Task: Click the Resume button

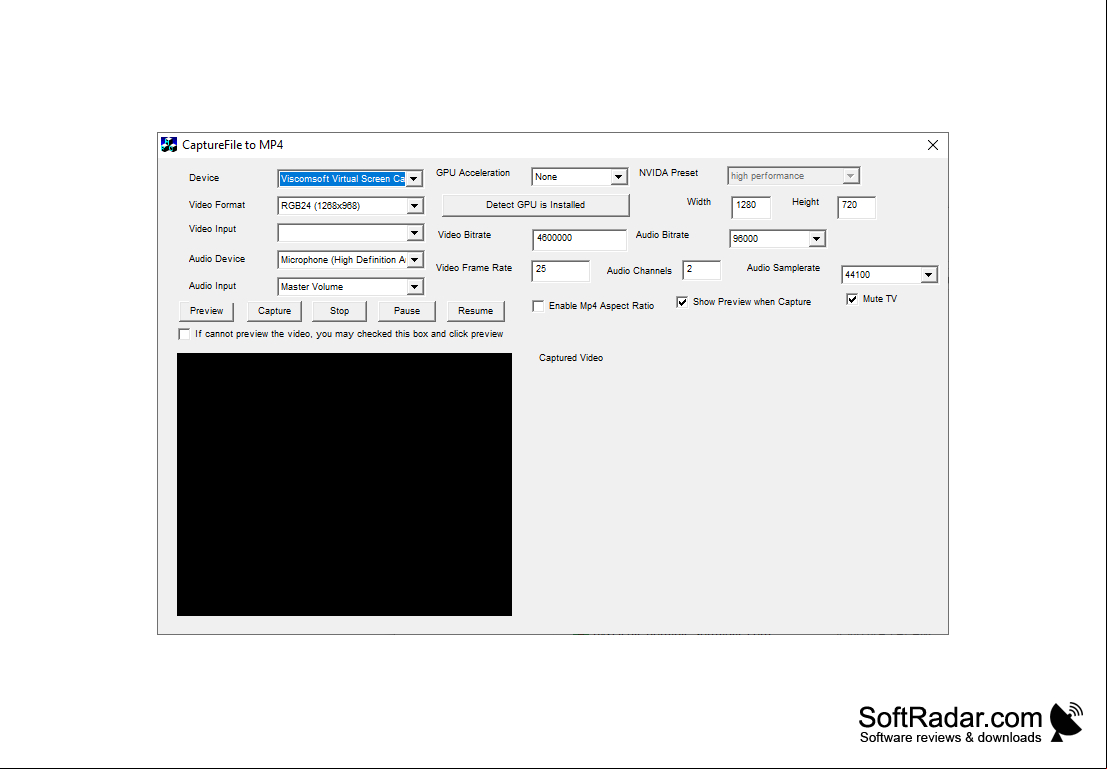Action: [x=475, y=311]
